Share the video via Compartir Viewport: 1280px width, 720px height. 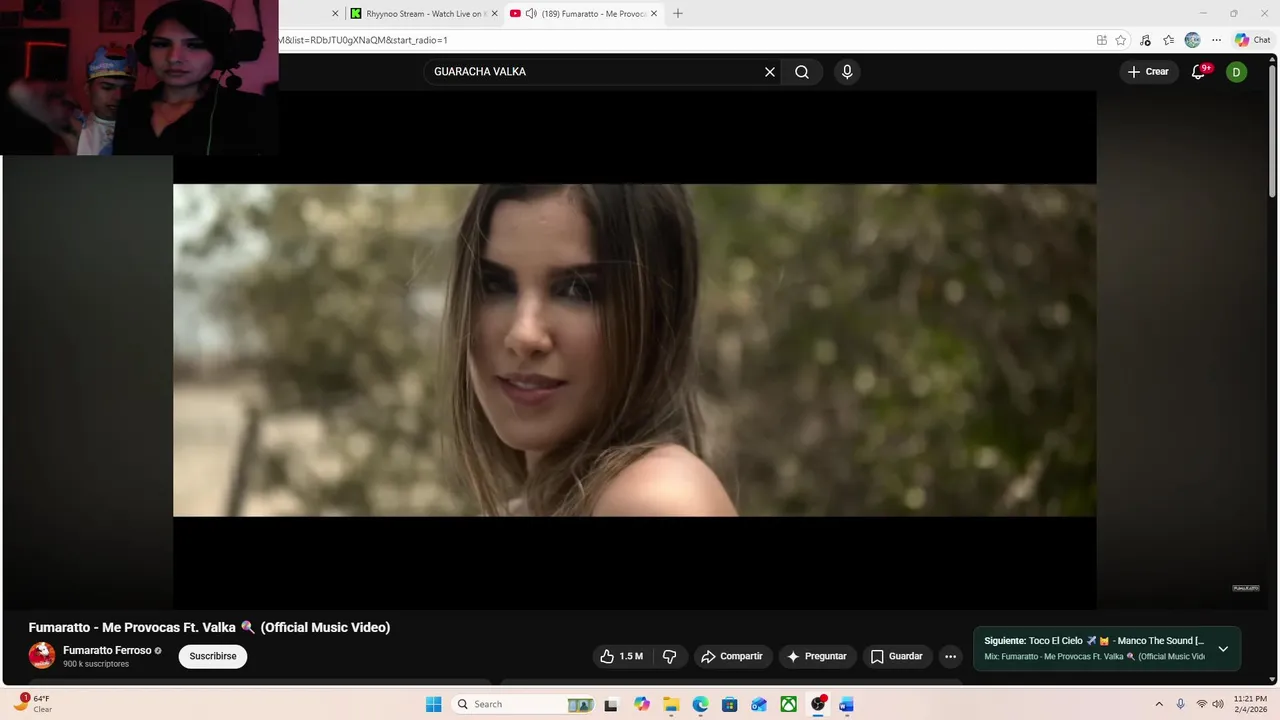[x=732, y=657]
